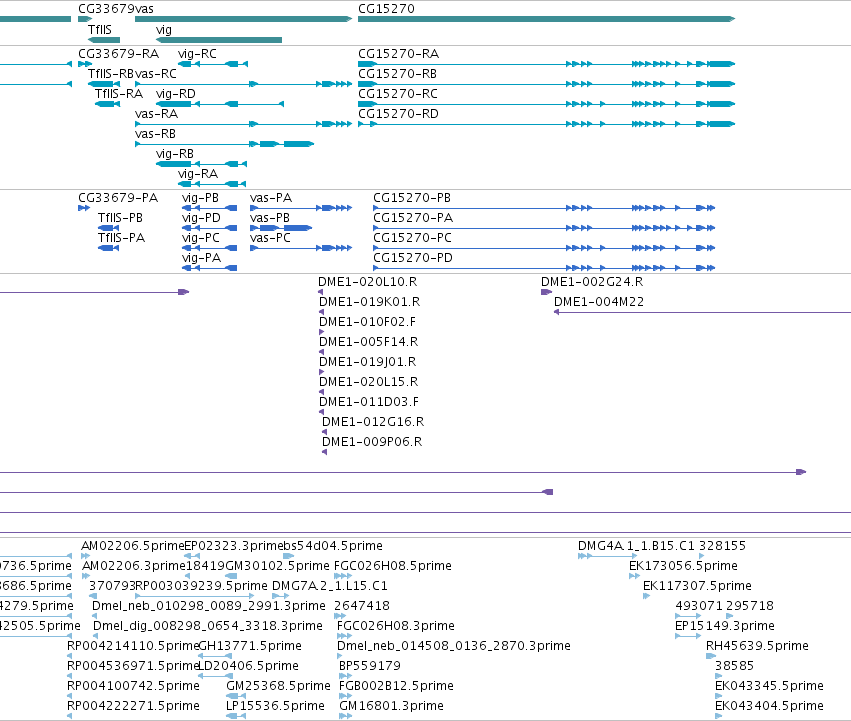Viewport: 851px width, 721px height.
Task: Select the TfIIS gene arrow
Action: 104,40
